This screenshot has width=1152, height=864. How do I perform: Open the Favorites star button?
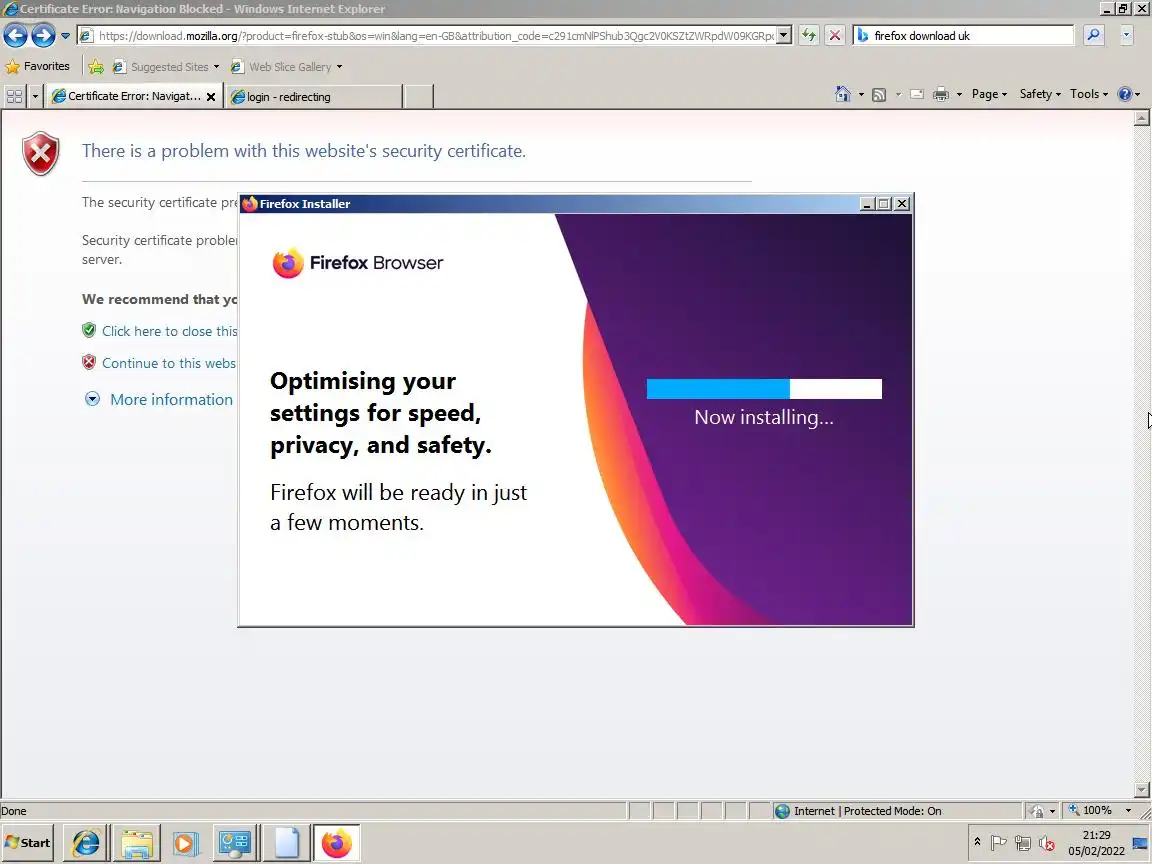point(37,66)
